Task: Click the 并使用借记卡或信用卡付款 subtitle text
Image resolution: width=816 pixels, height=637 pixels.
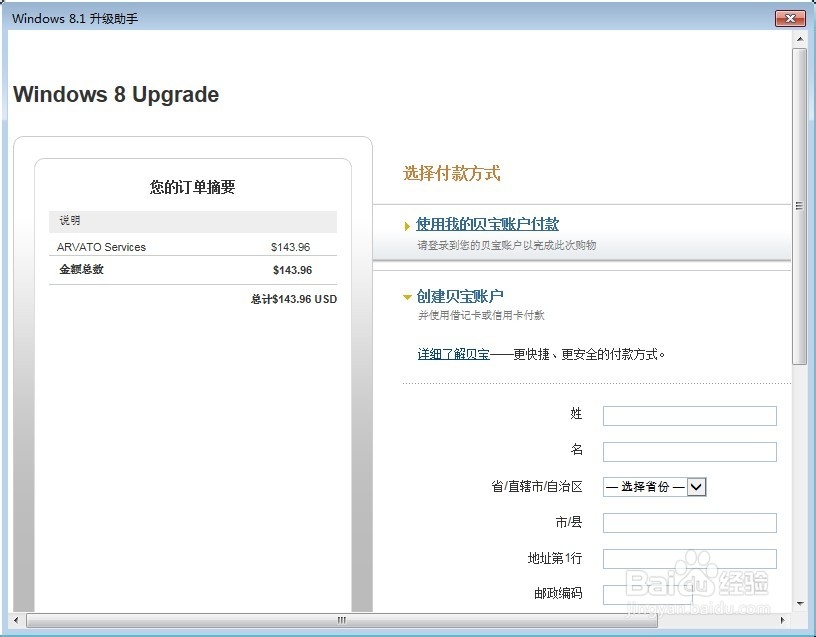Action: (x=481, y=315)
